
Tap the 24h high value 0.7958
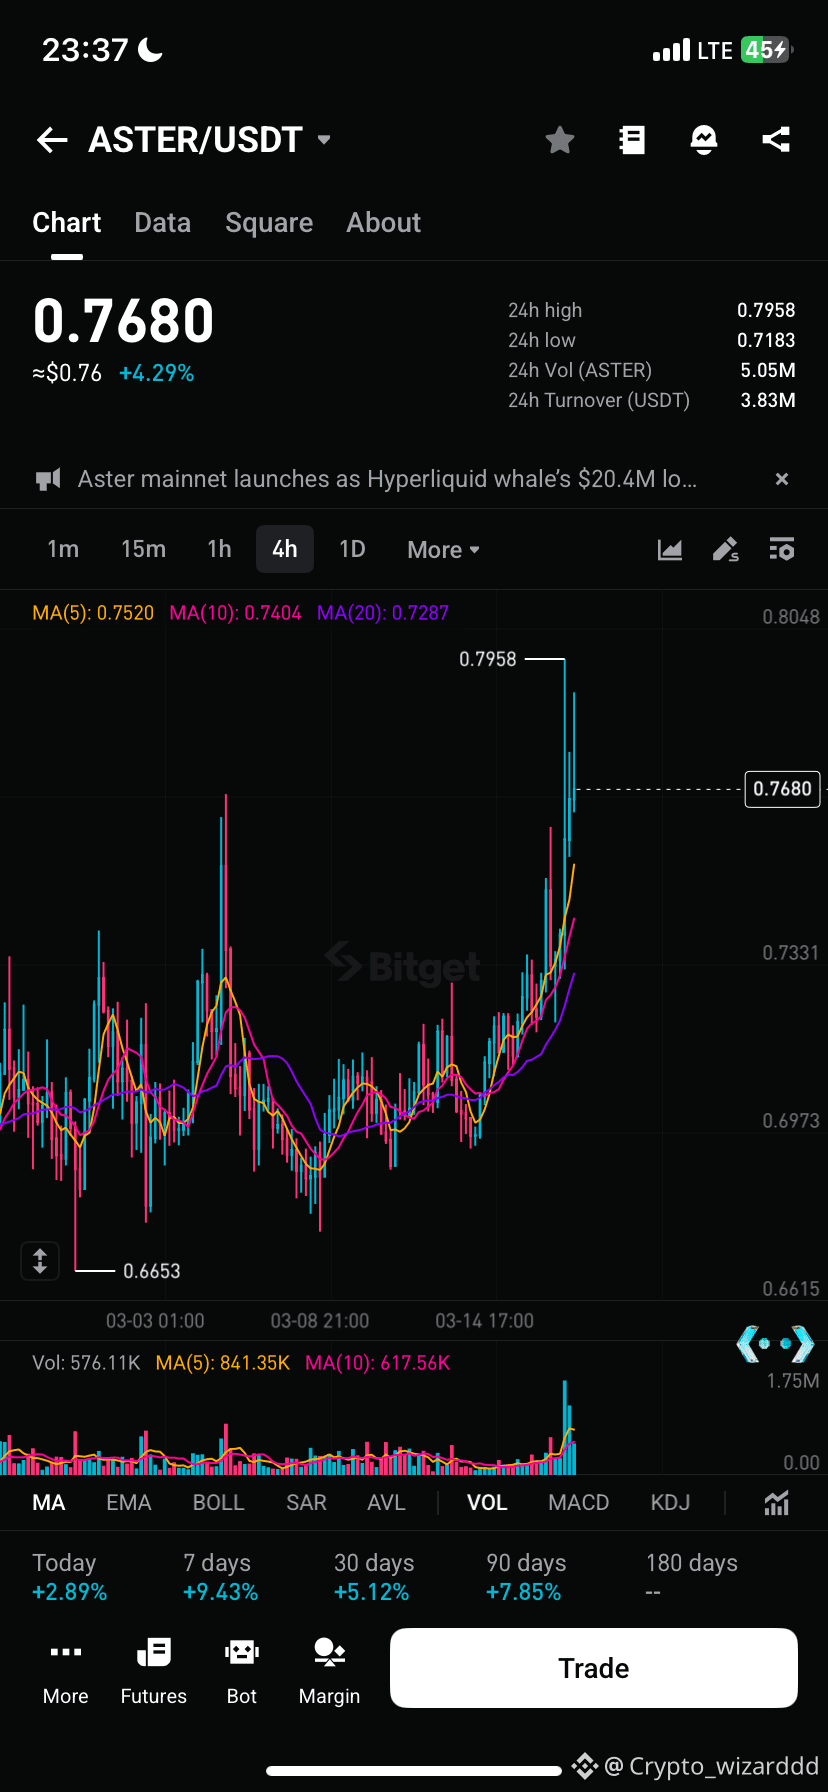click(x=766, y=311)
